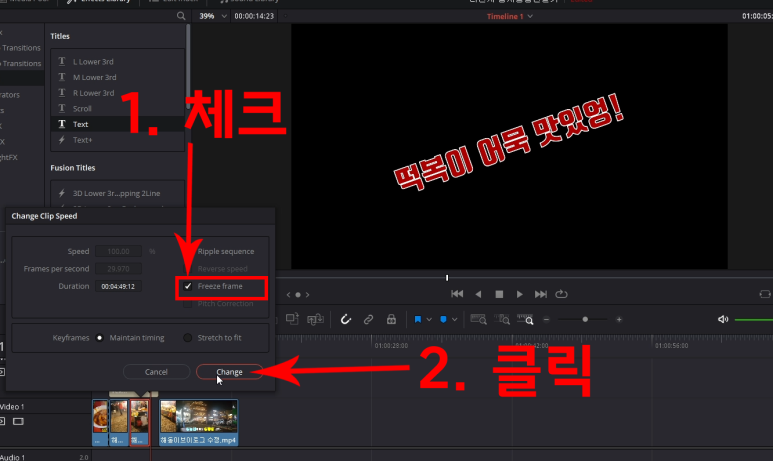Viewport: 773px width, 461px height.
Task: Toggle timeline snapping magnet icon
Action: coord(346,319)
